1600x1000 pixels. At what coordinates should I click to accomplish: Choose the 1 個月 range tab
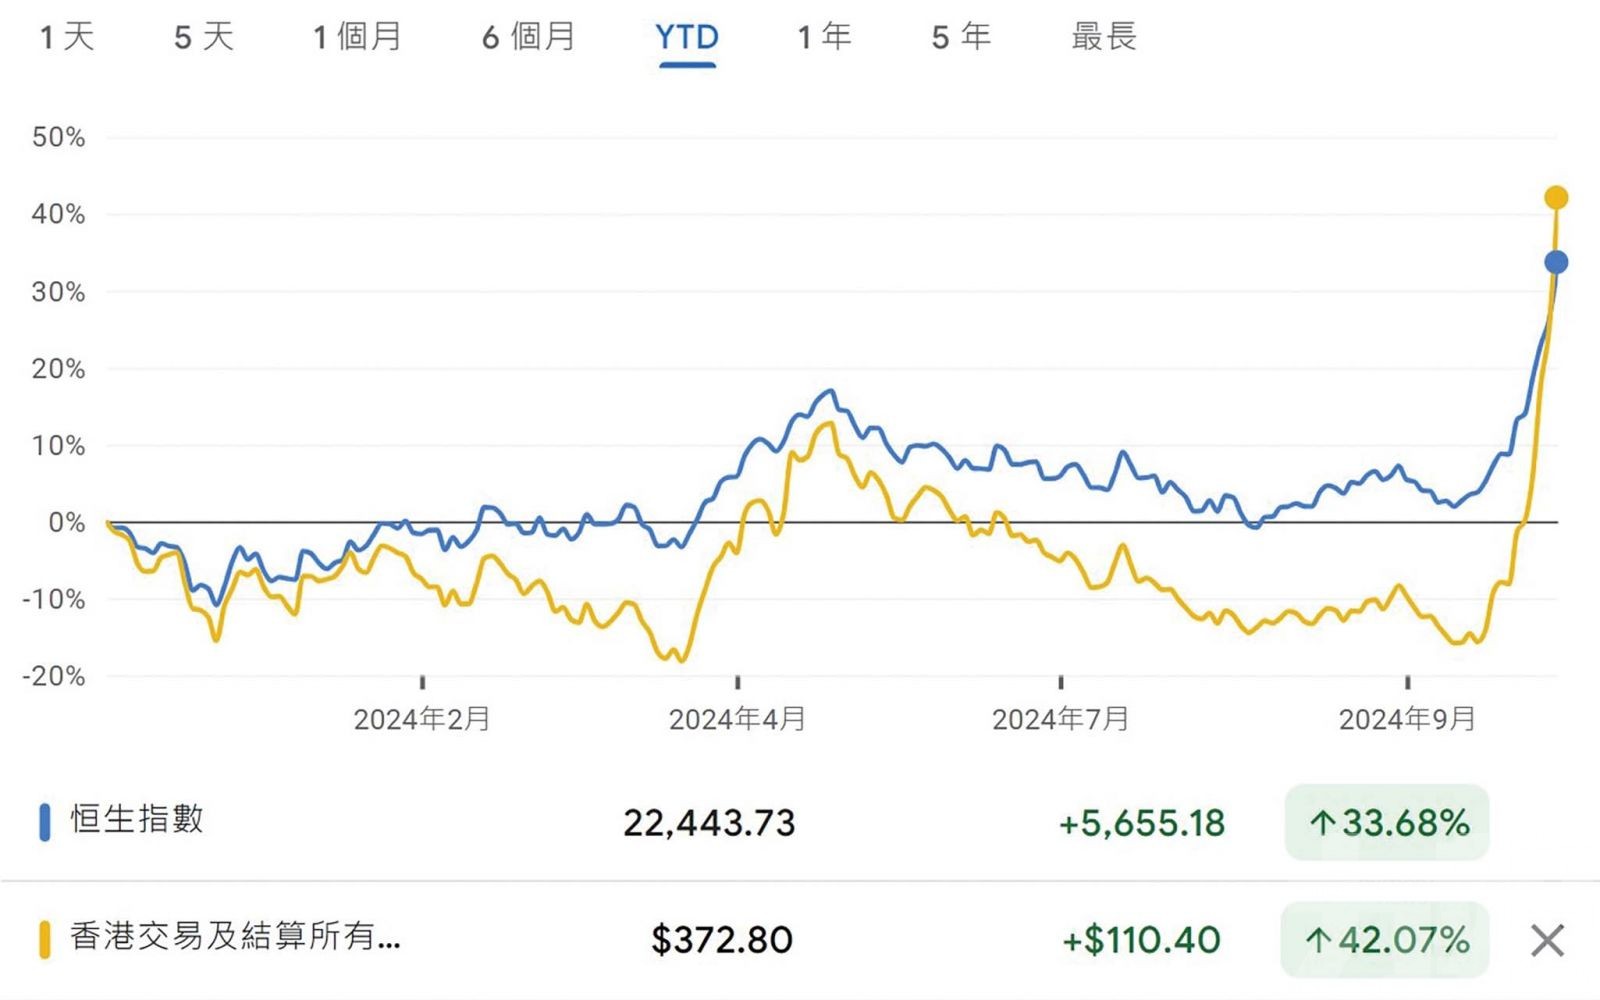pyautogui.click(x=357, y=37)
